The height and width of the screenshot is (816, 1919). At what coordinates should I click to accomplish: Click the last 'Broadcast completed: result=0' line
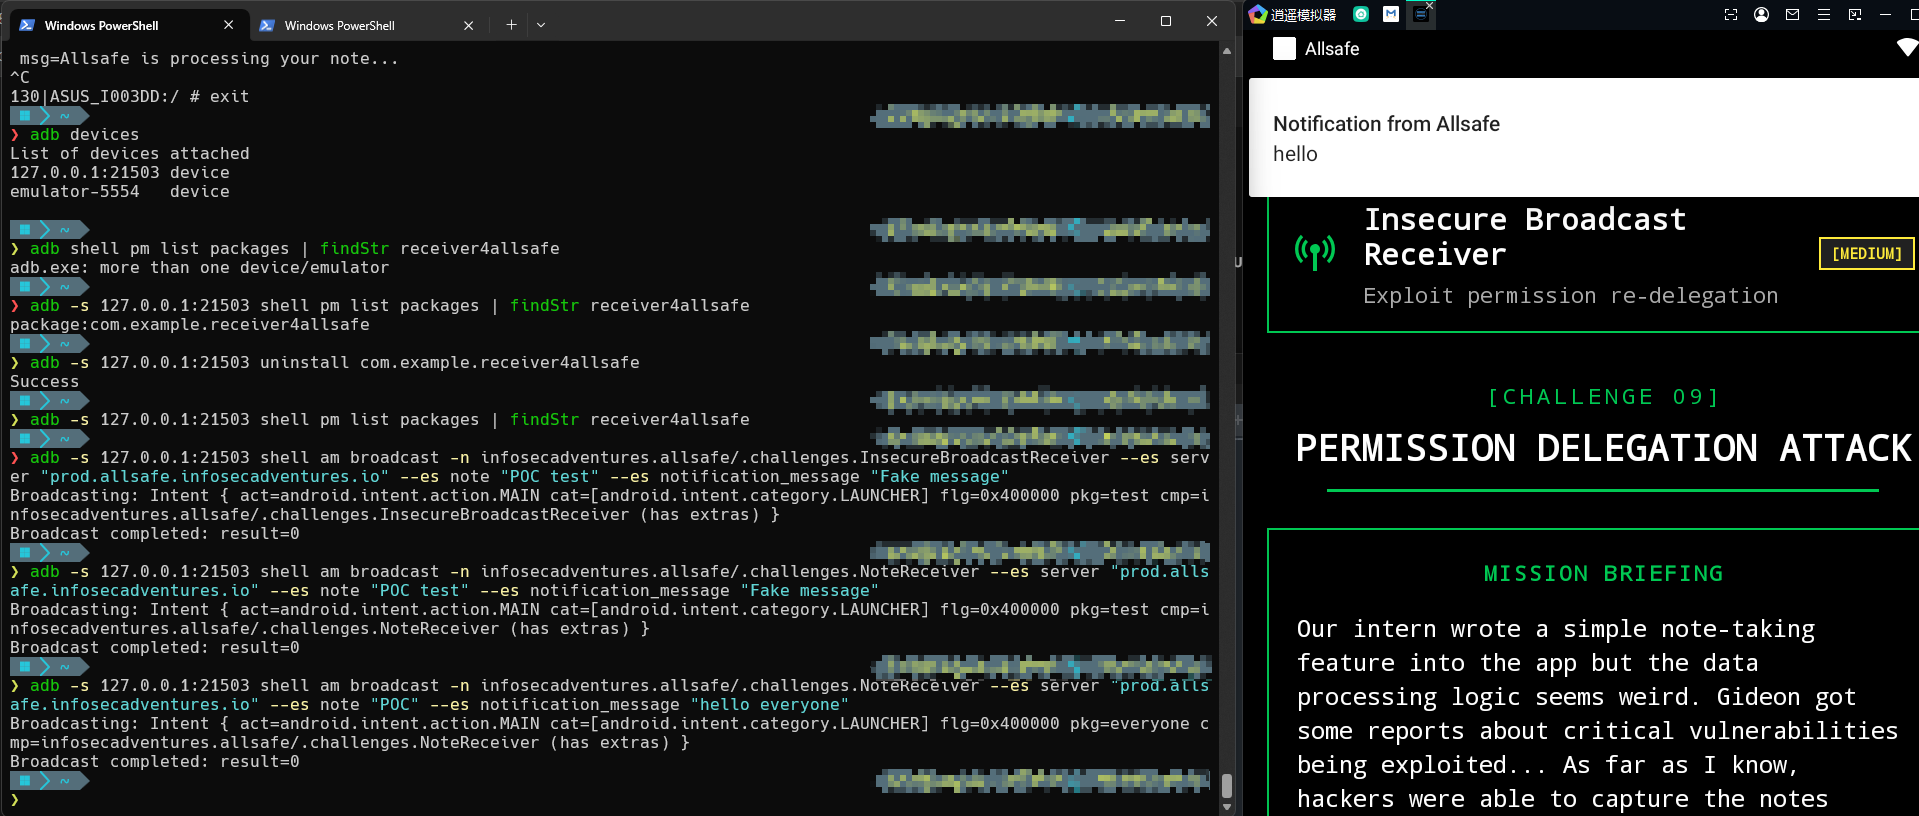(x=155, y=762)
